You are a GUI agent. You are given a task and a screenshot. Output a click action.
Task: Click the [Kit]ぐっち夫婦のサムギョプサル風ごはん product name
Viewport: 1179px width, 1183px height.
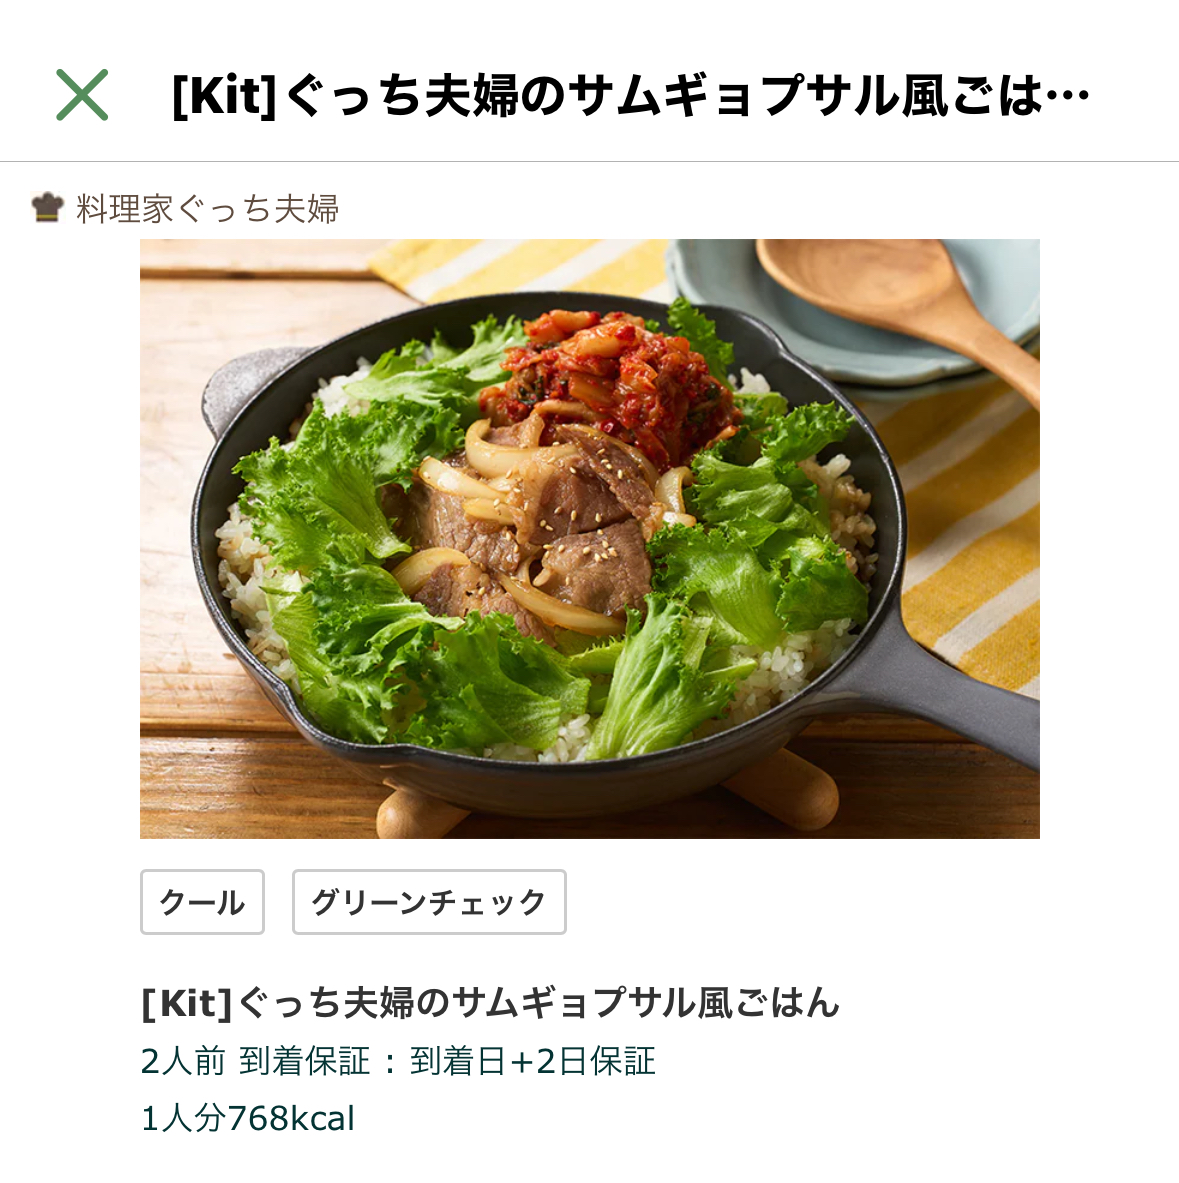coord(490,1003)
